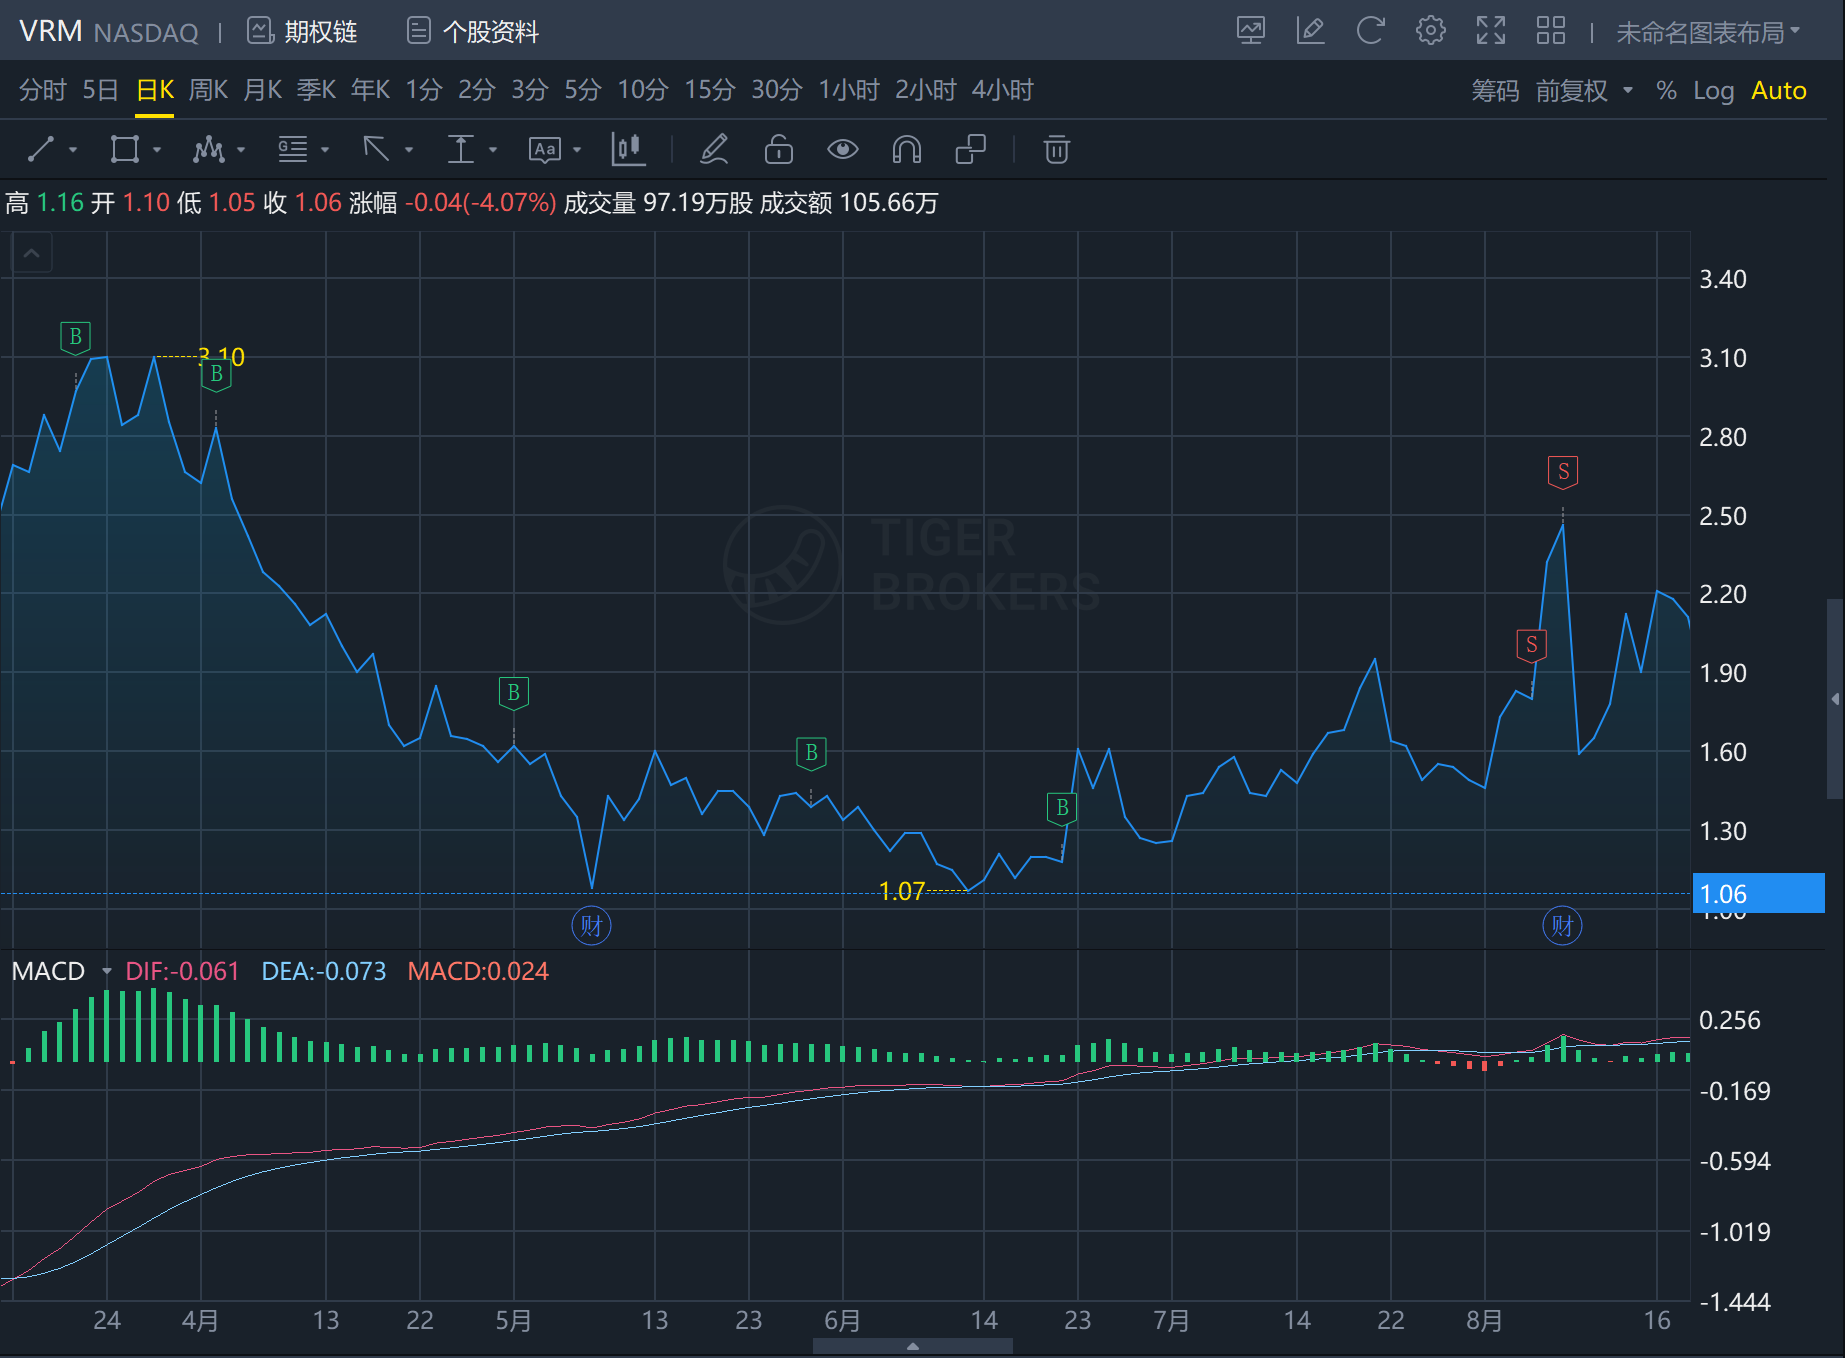Toggle Log scale mode
This screenshot has height=1358, width=1845.
click(1713, 91)
